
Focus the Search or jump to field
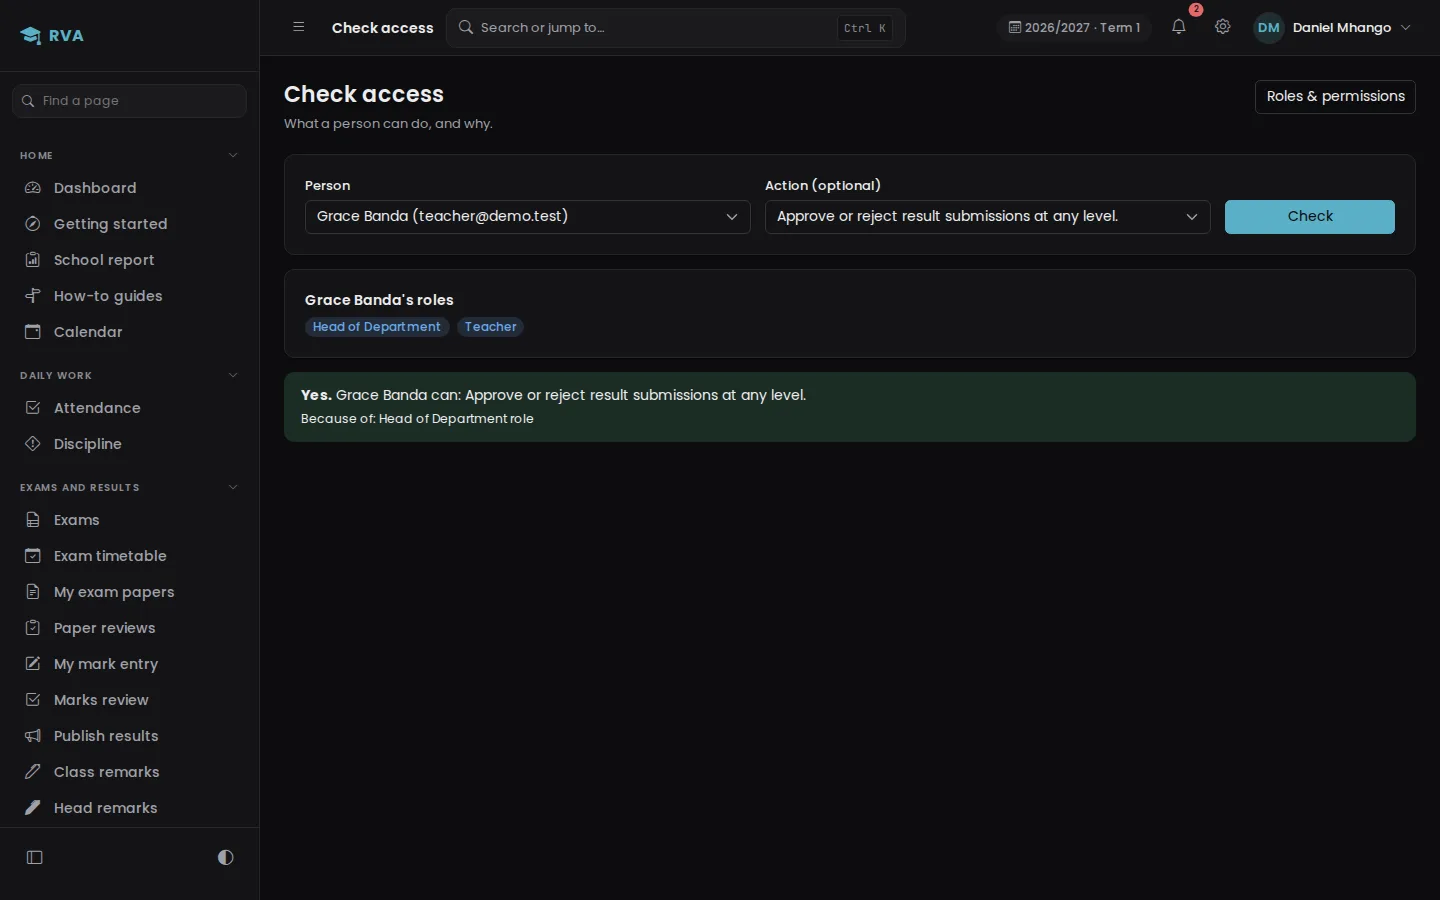675,28
